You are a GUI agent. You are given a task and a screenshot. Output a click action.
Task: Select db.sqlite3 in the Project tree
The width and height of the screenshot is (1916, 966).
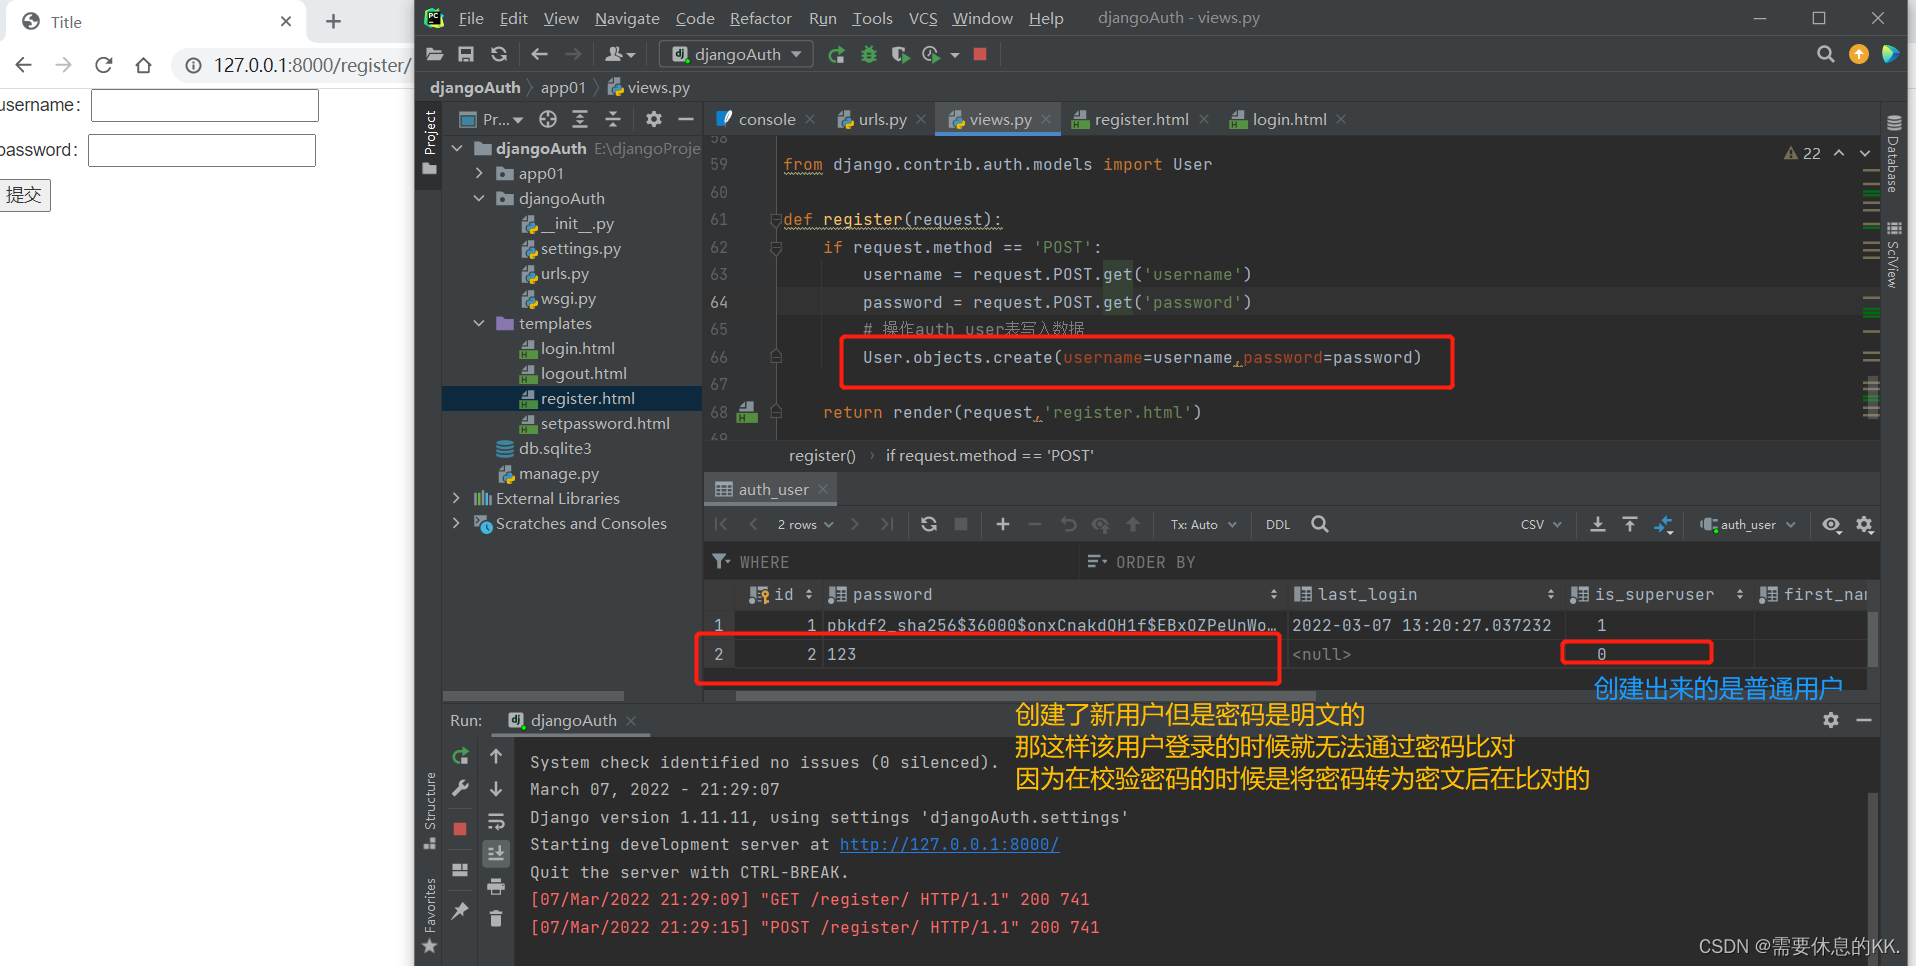tap(554, 448)
